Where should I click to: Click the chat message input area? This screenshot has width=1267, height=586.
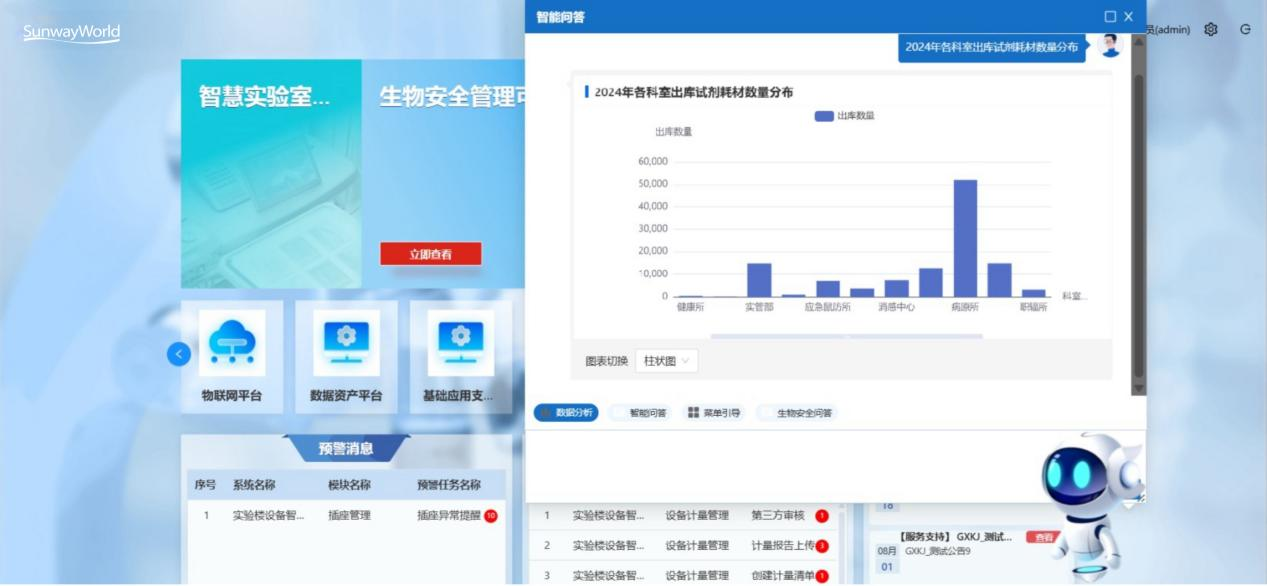(780, 465)
